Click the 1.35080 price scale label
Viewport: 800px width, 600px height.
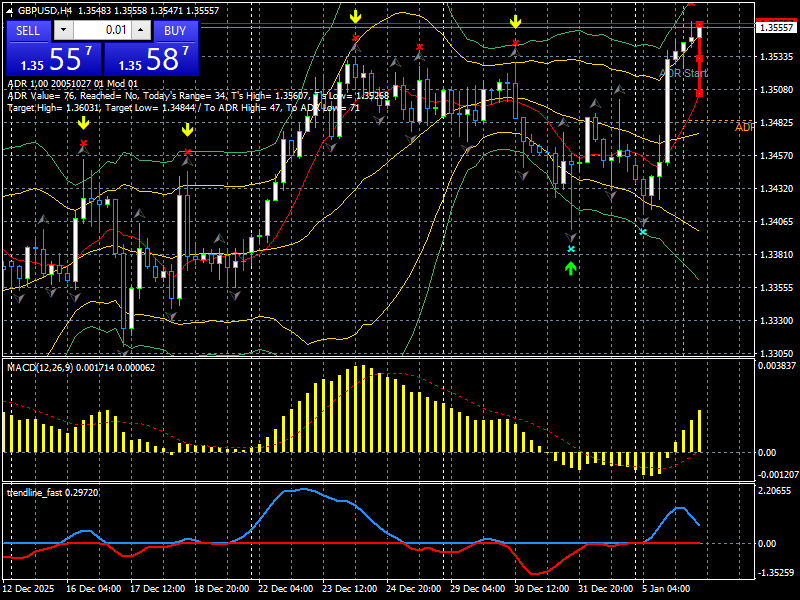(x=776, y=89)
